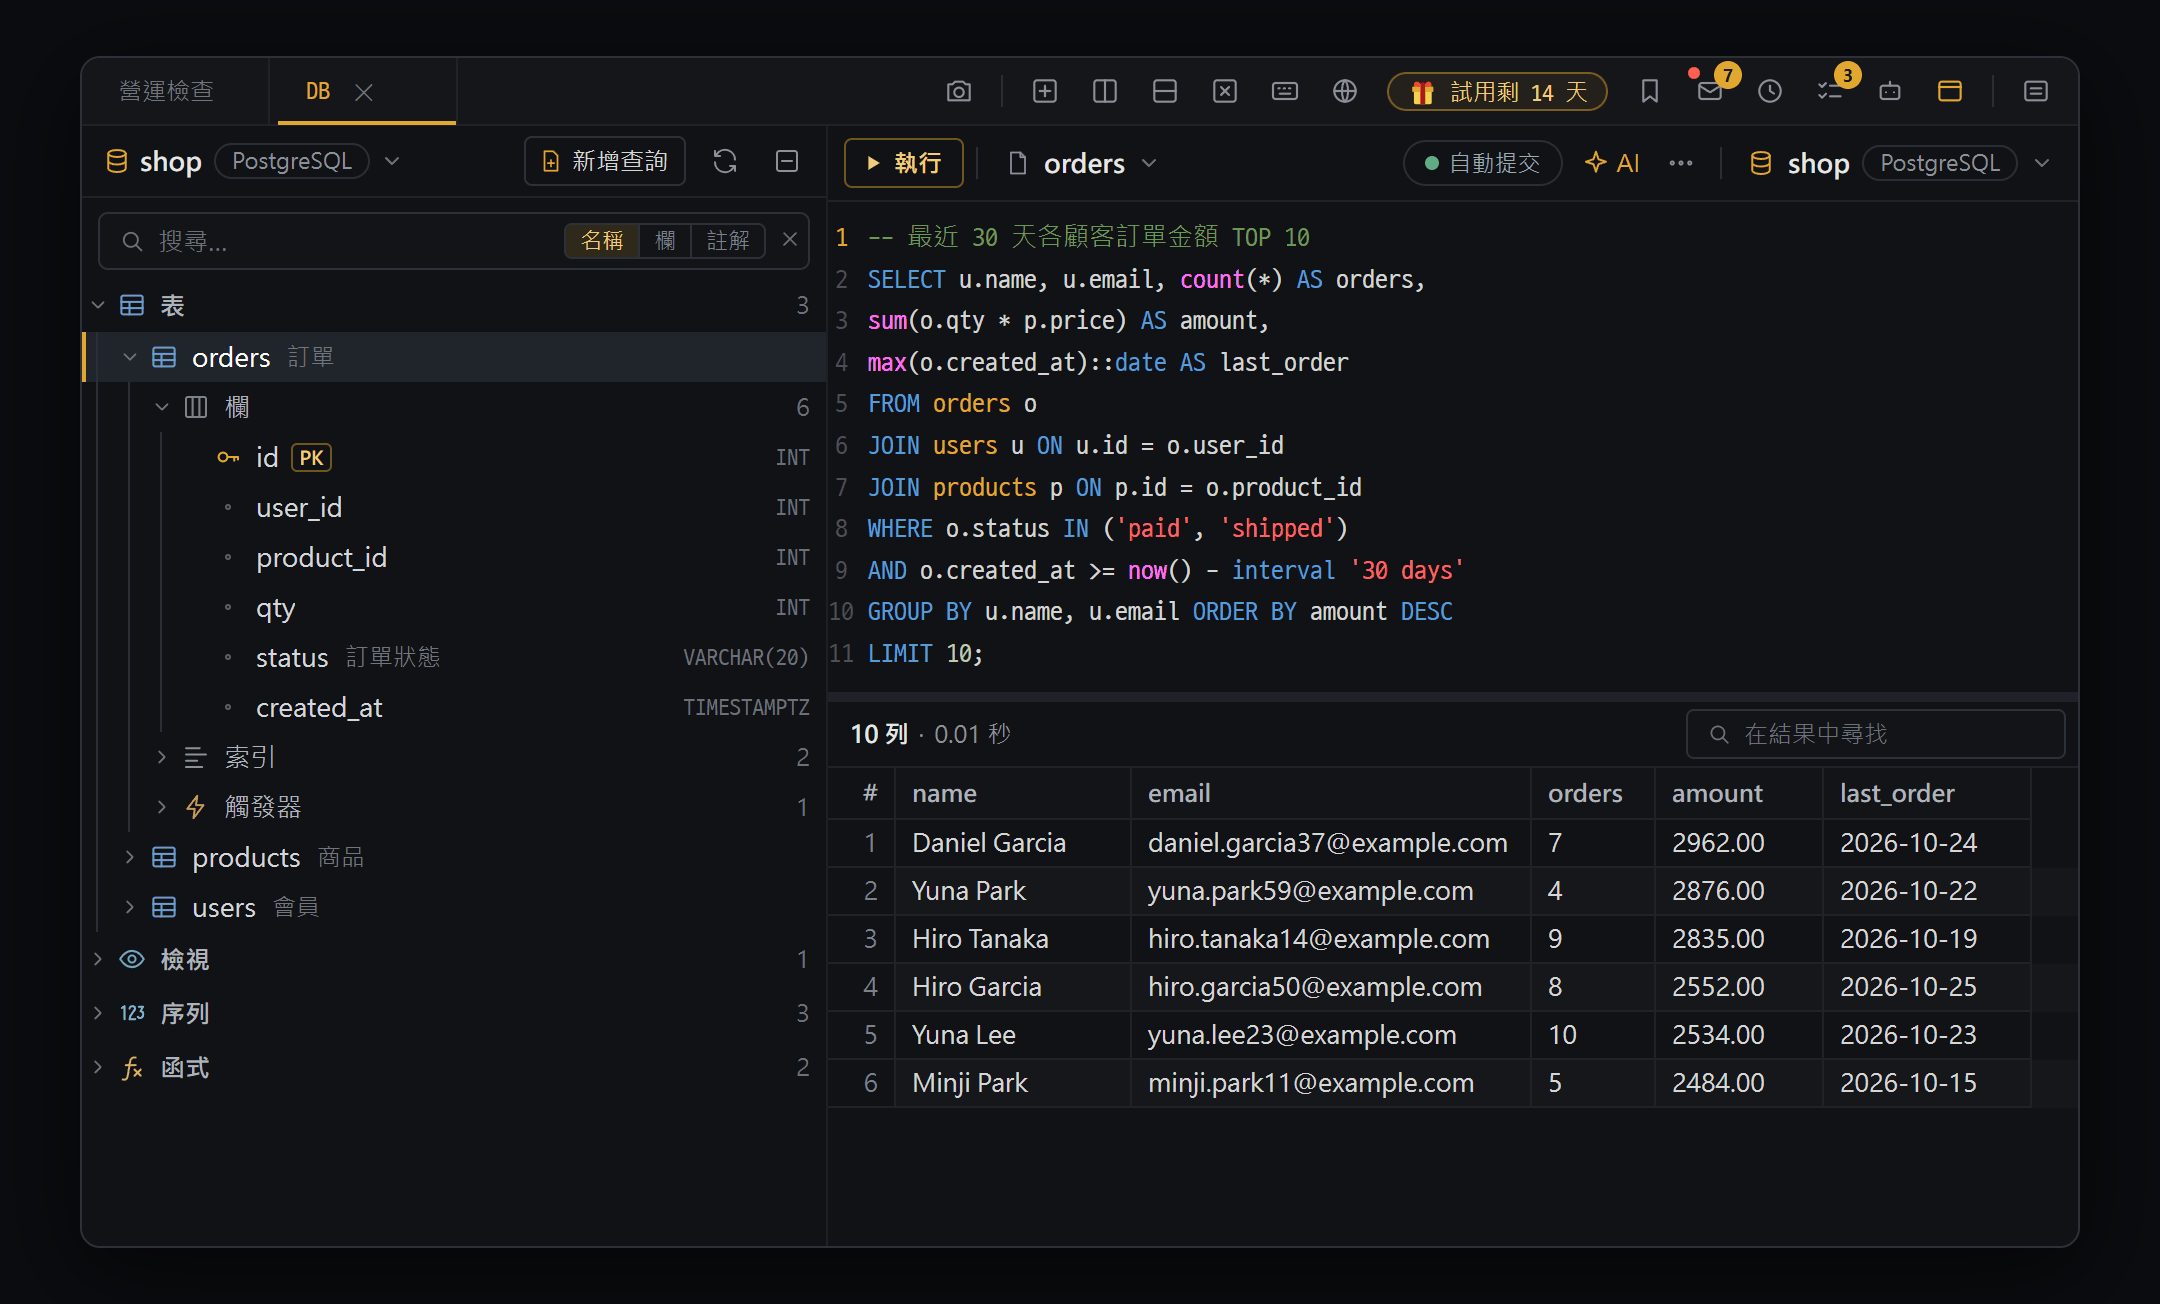Toggle the 自動提交 auto-commit switch
Image resolution: width=2160 pixels, height=1304 pixels.
pyautogui.click(x=1482, y=163)
